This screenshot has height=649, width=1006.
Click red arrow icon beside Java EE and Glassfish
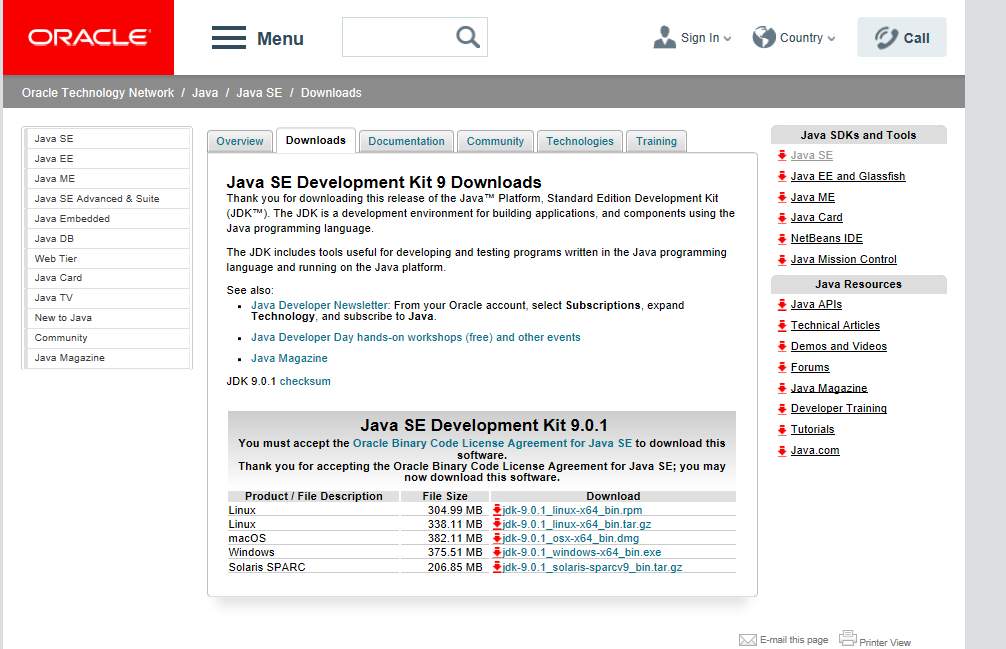click(x=781, y=176)
